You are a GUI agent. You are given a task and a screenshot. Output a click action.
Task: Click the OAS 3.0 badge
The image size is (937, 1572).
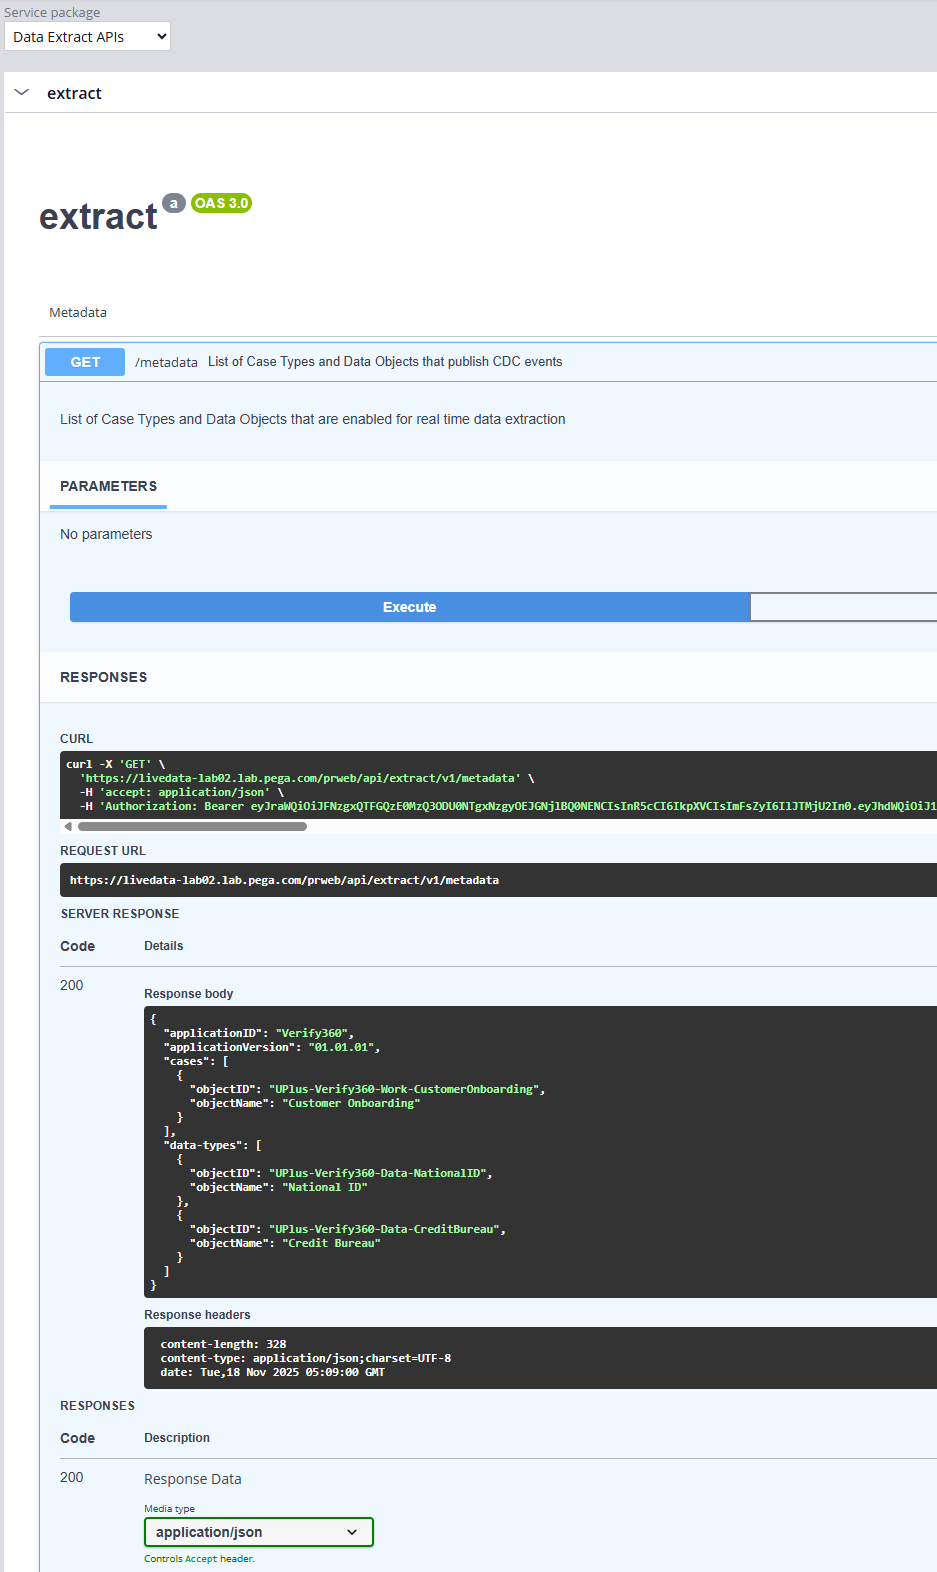coord(221,203)
